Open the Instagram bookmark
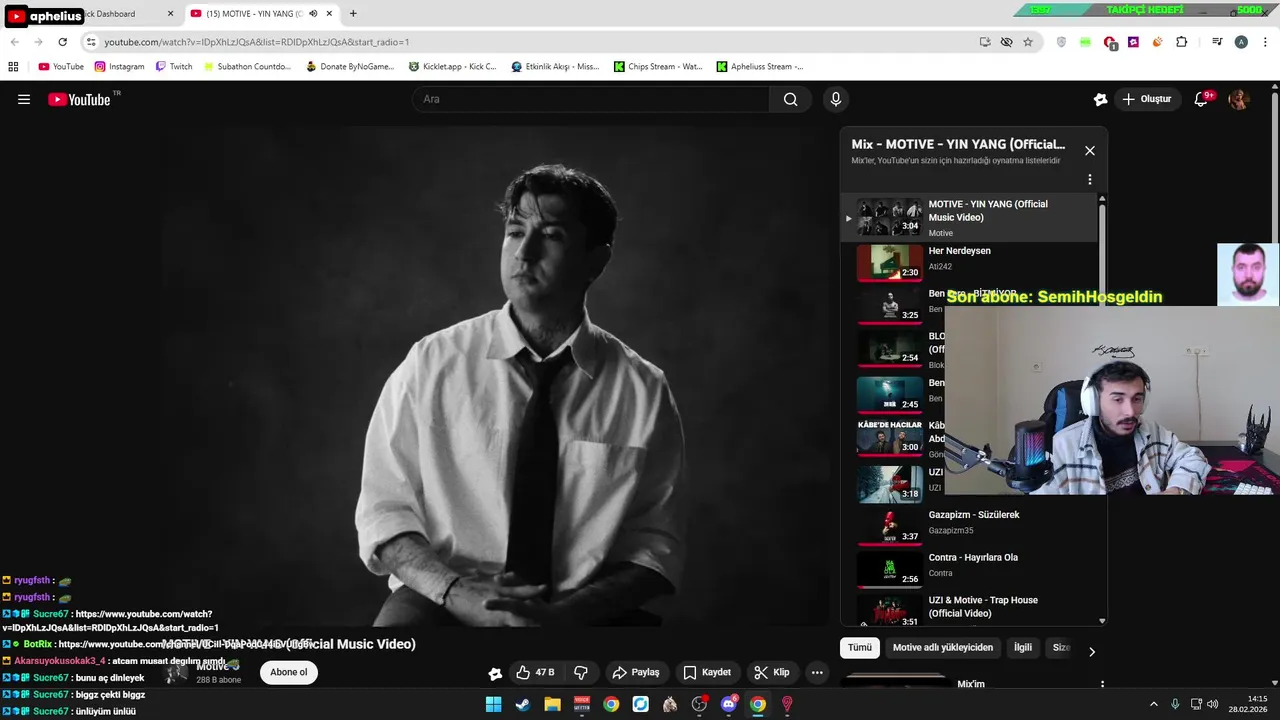1280x720 pixels. pyautogui.click(x=120, y=67)
